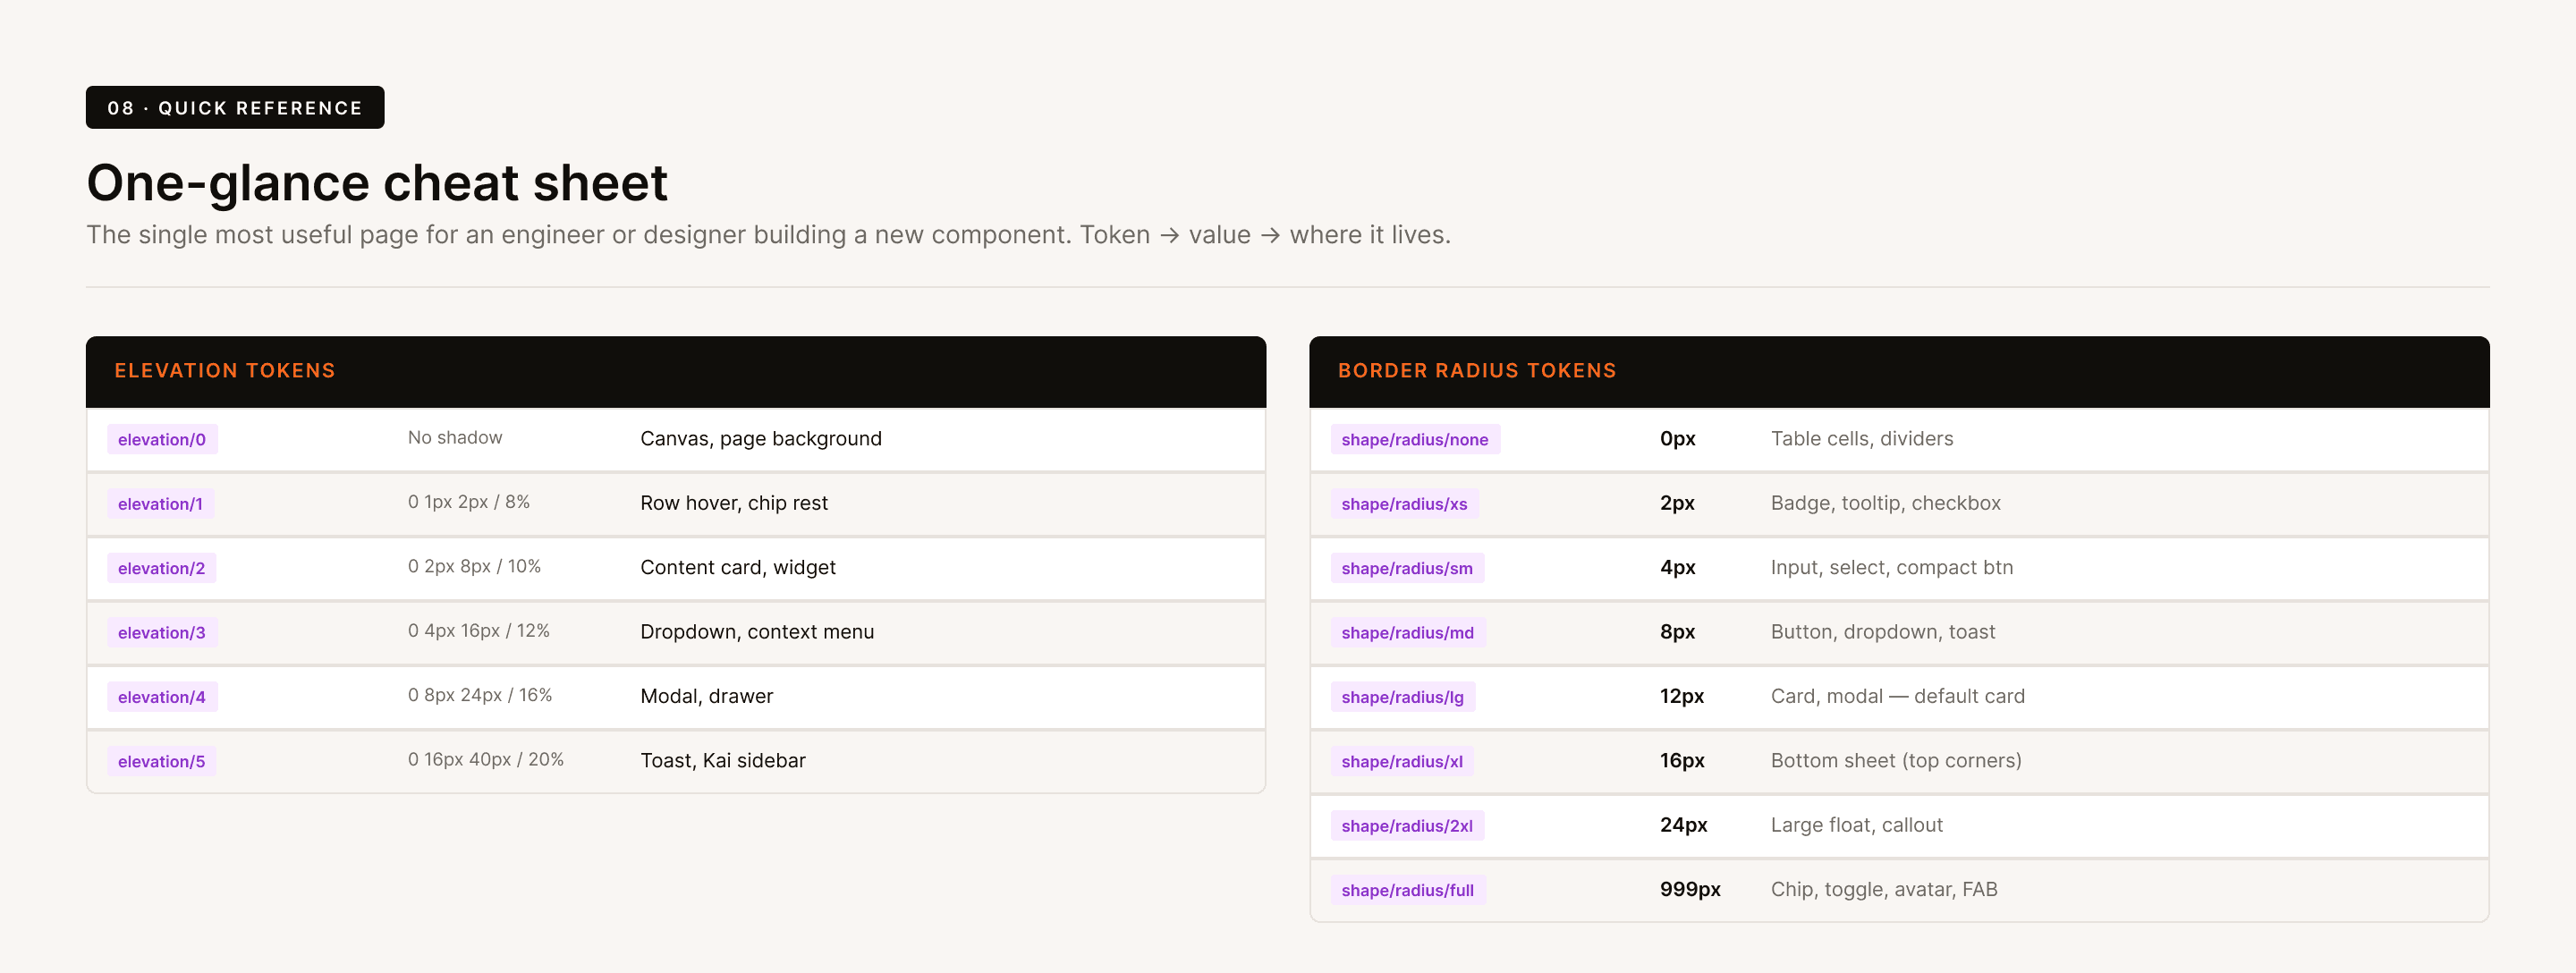
Task: Click the elevation/1 token chip
Action: coord(160,503)
